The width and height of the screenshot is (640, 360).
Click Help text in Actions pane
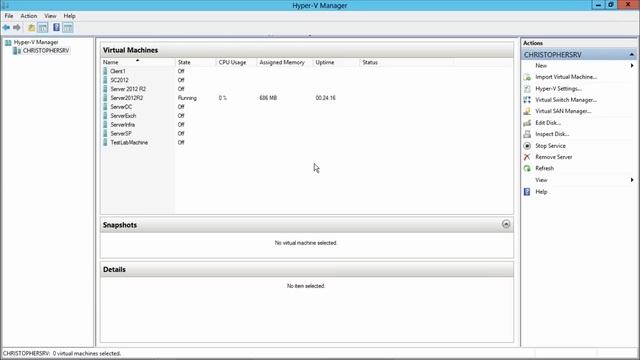tap(541, 192)
